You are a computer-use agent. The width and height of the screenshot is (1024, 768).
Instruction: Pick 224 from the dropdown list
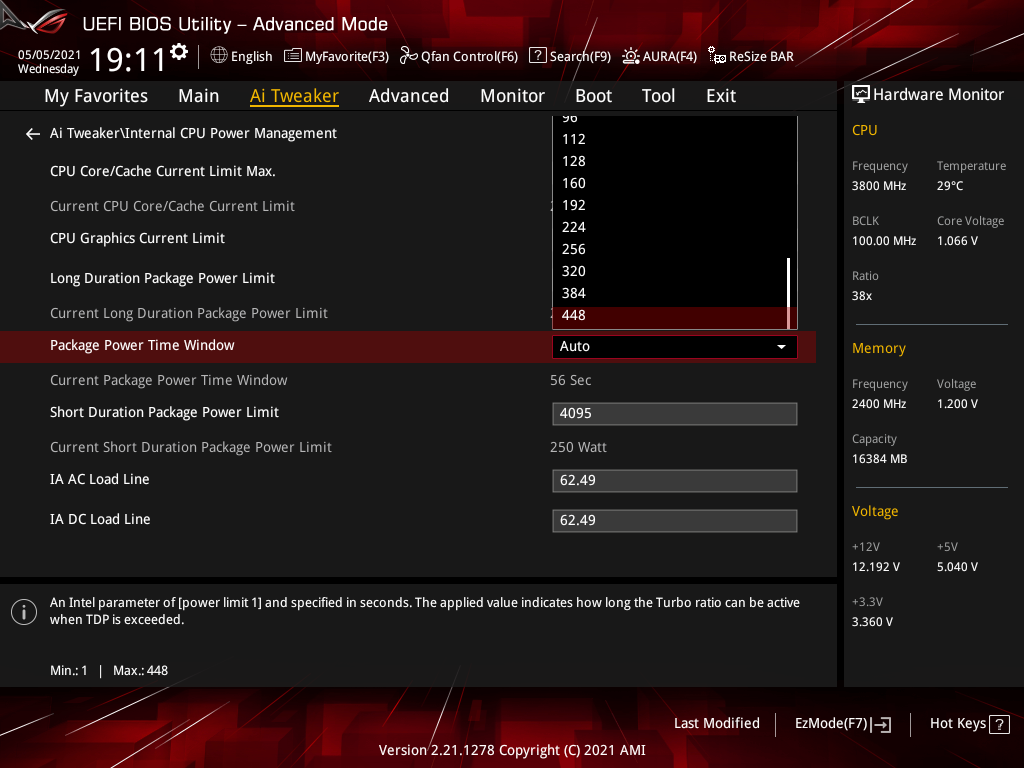coord(670,227)
